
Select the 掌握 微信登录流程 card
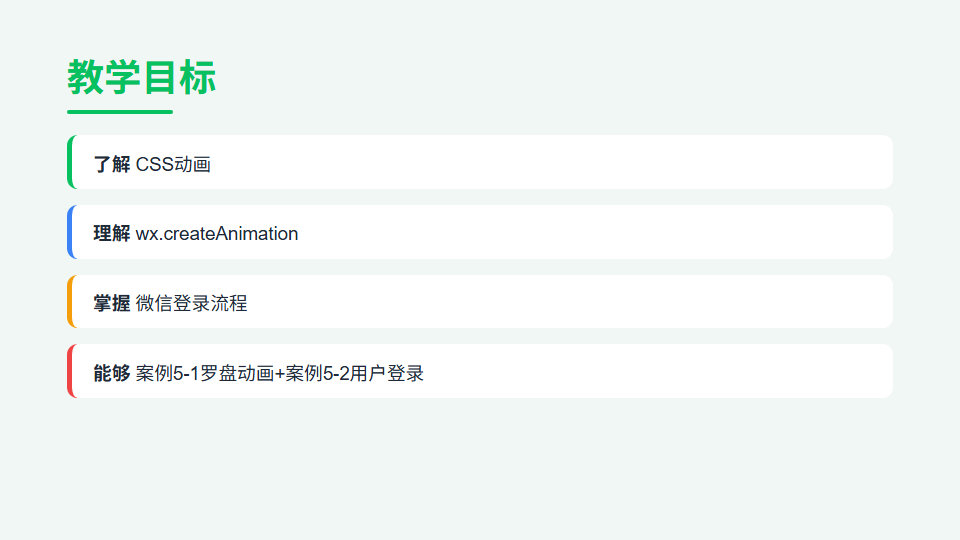tap(480, 302)
